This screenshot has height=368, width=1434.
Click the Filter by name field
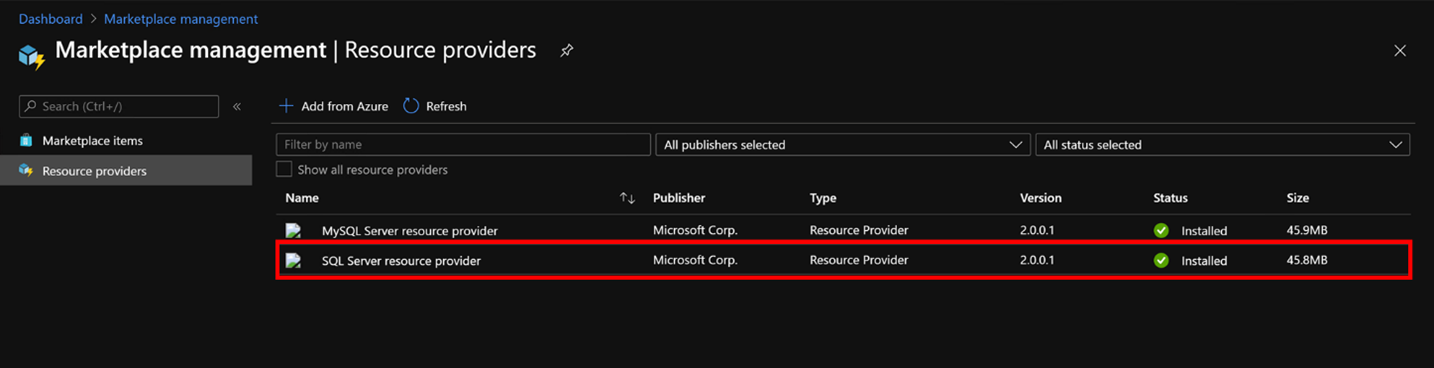click(x=463, y=145)
